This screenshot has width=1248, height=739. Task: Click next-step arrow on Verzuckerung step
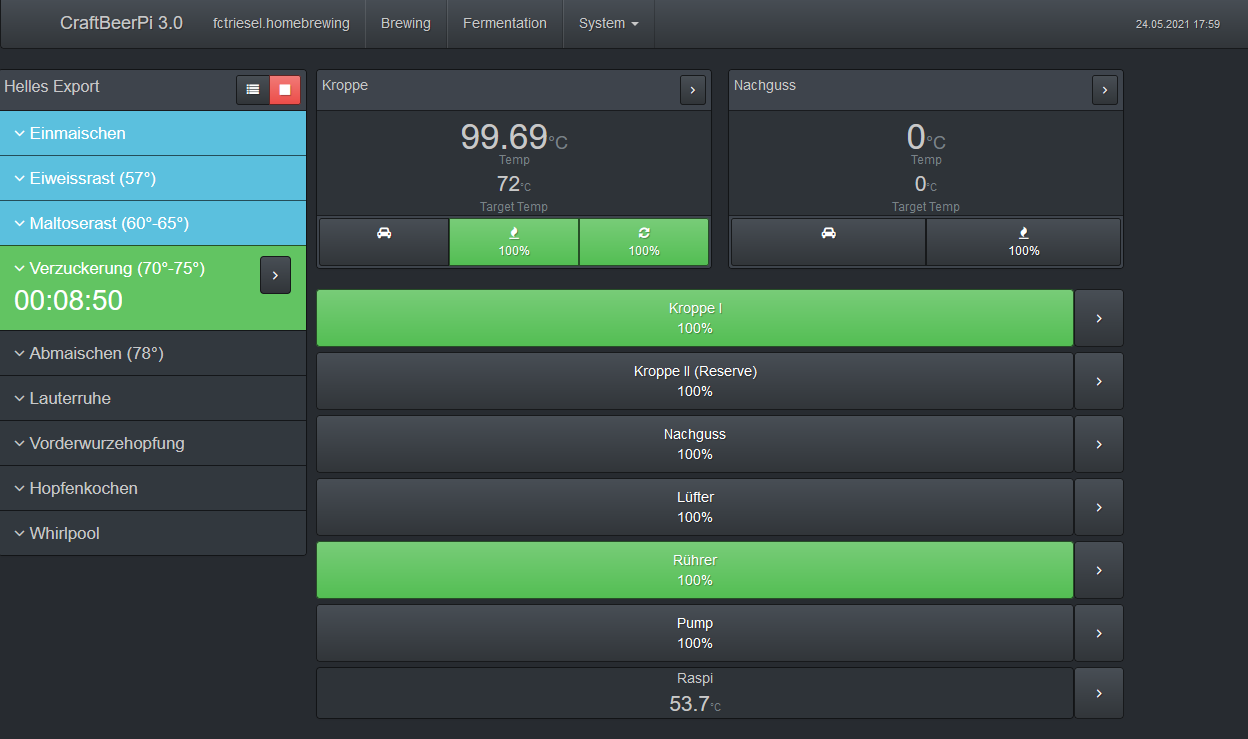click(x=275, y=275)
